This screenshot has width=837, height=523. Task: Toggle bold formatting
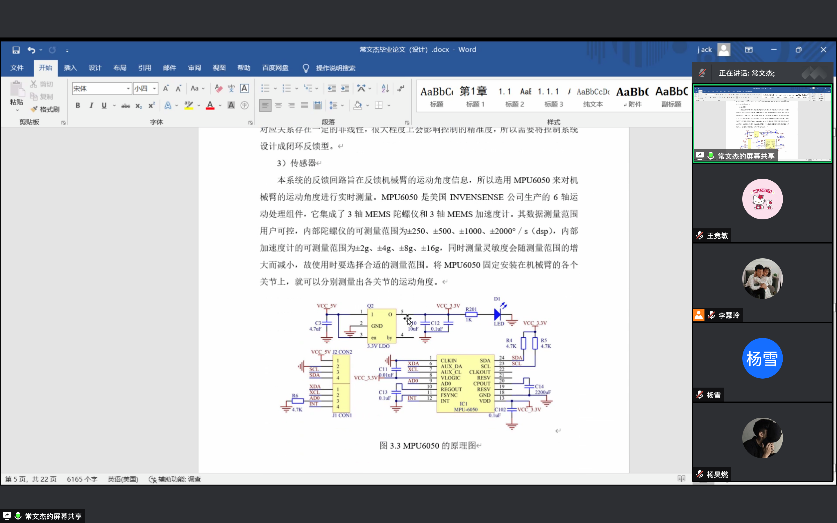click(x=78, y=106)
